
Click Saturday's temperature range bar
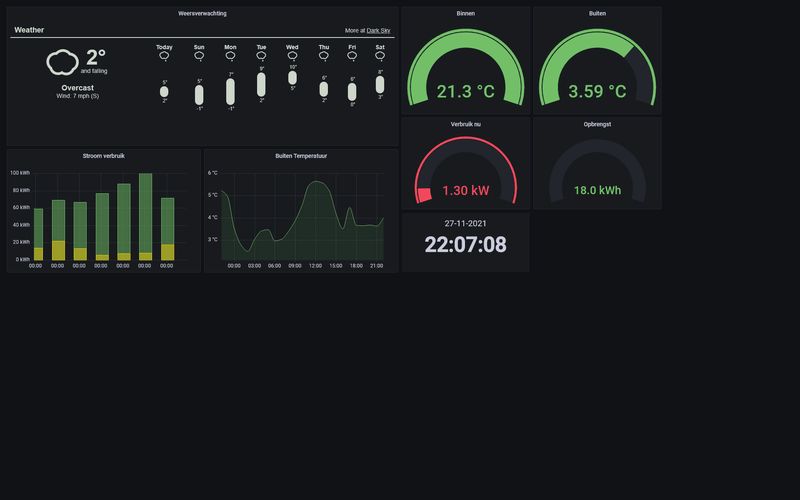[380, 85]
